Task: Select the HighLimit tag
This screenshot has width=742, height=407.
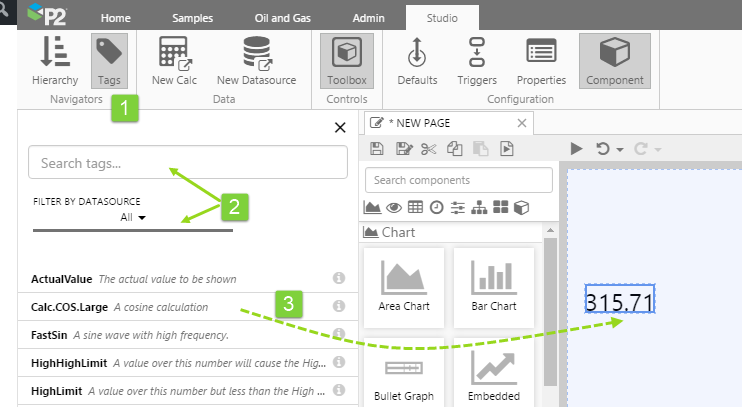Action: point(187,390)
